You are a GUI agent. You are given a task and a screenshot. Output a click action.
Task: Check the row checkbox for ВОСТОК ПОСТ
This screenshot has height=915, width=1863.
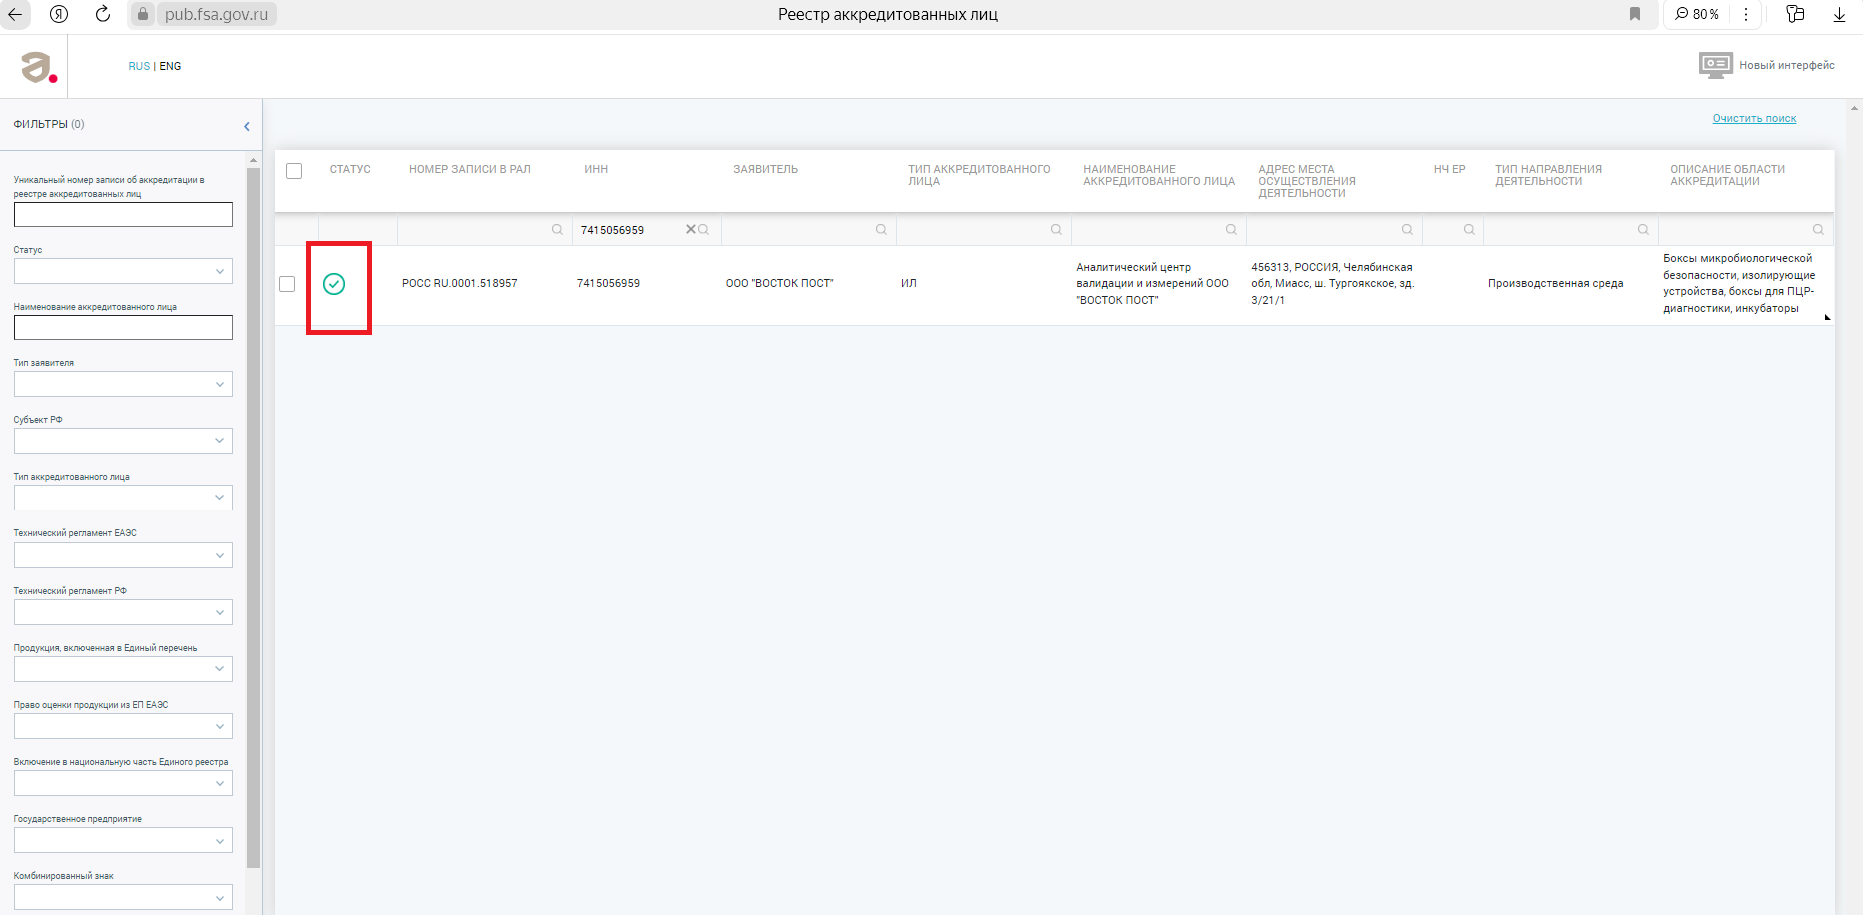(287, 284)
